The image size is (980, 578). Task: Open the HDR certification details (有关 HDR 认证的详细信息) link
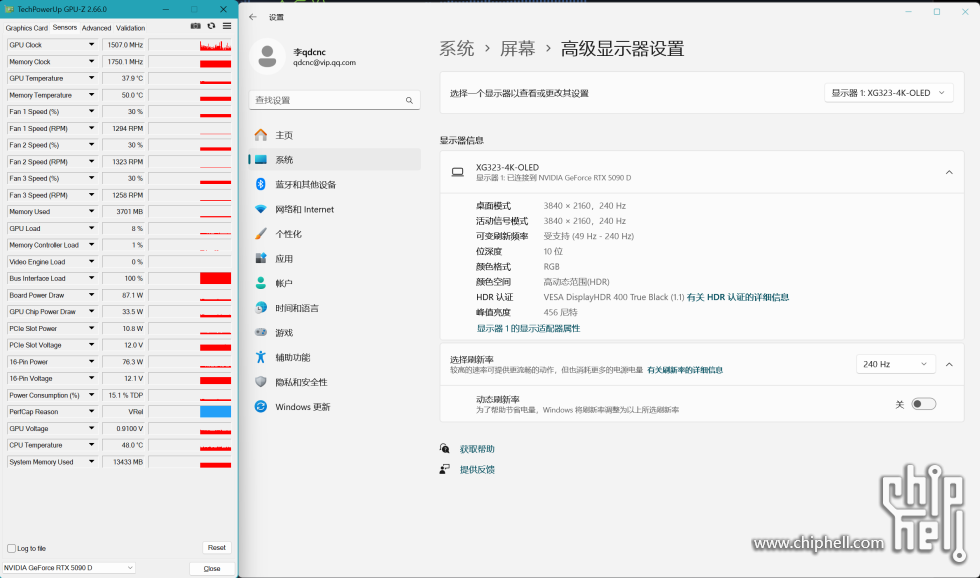[738, 297]
